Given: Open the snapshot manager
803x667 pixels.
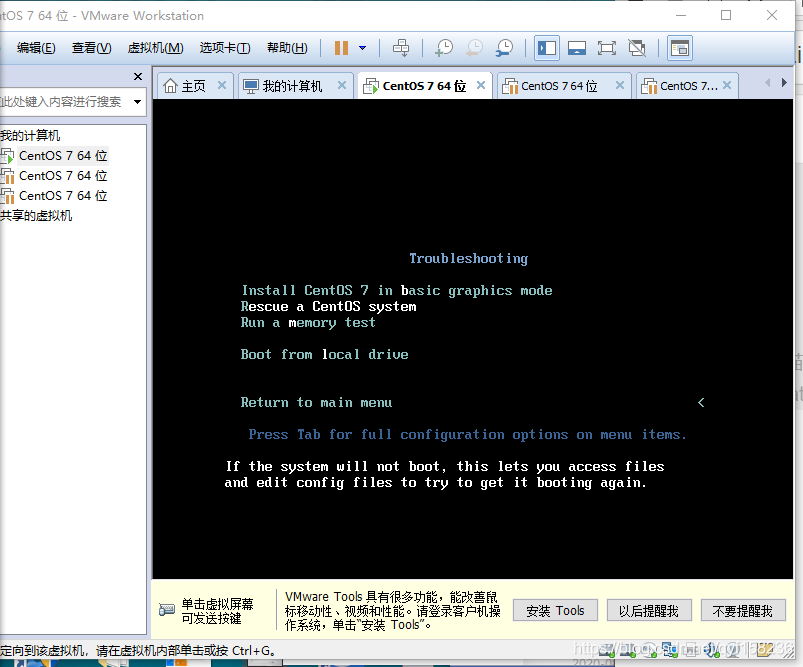Looking at the screenshot, I should point(504,48).
